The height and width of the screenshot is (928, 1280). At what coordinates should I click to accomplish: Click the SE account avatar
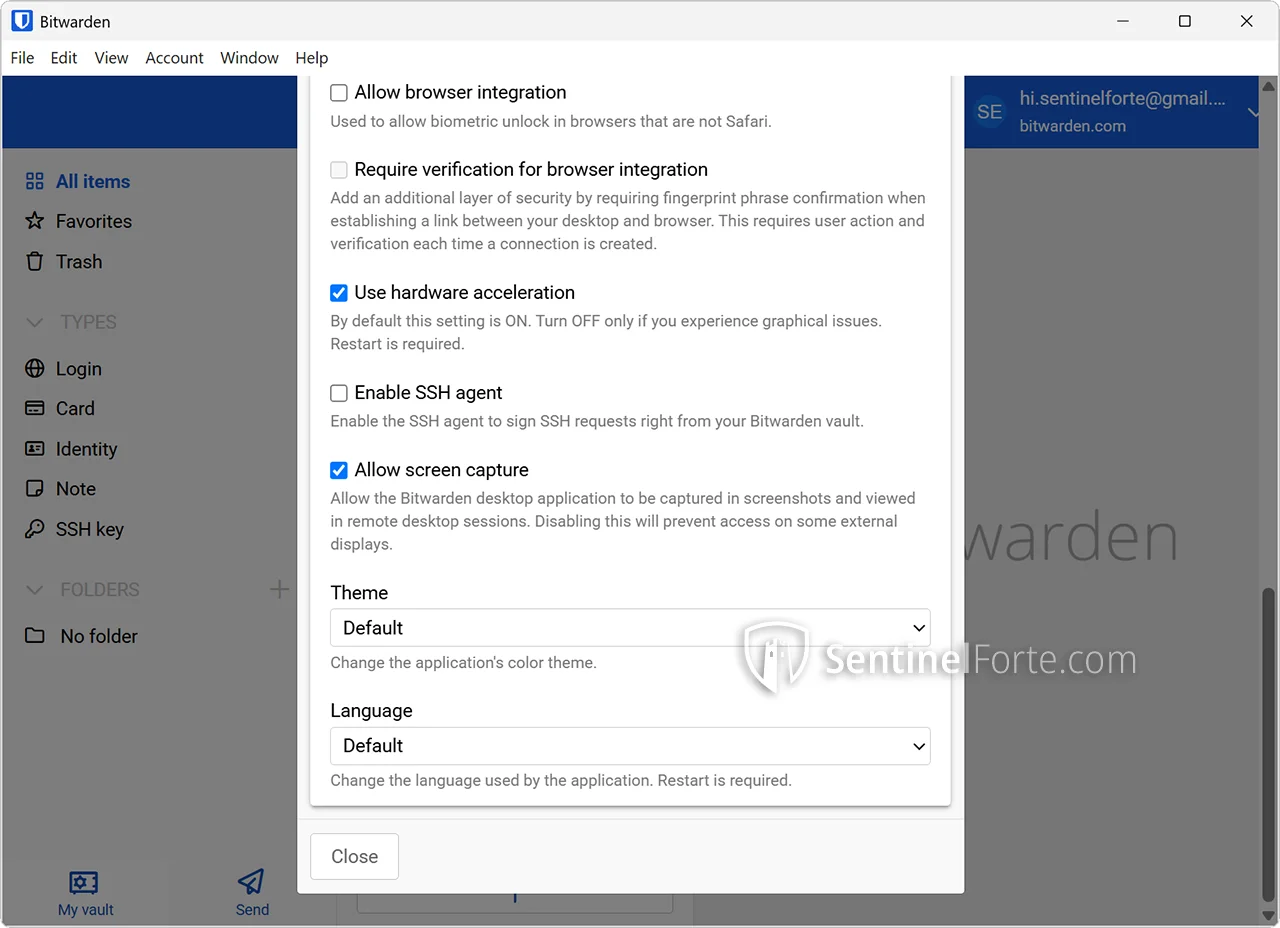point(989,112)
